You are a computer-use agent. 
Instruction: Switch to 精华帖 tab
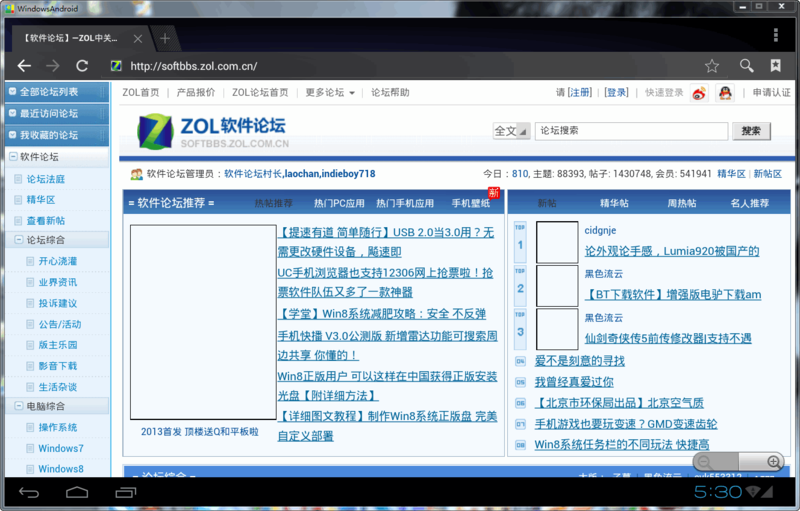coord(614,203)
